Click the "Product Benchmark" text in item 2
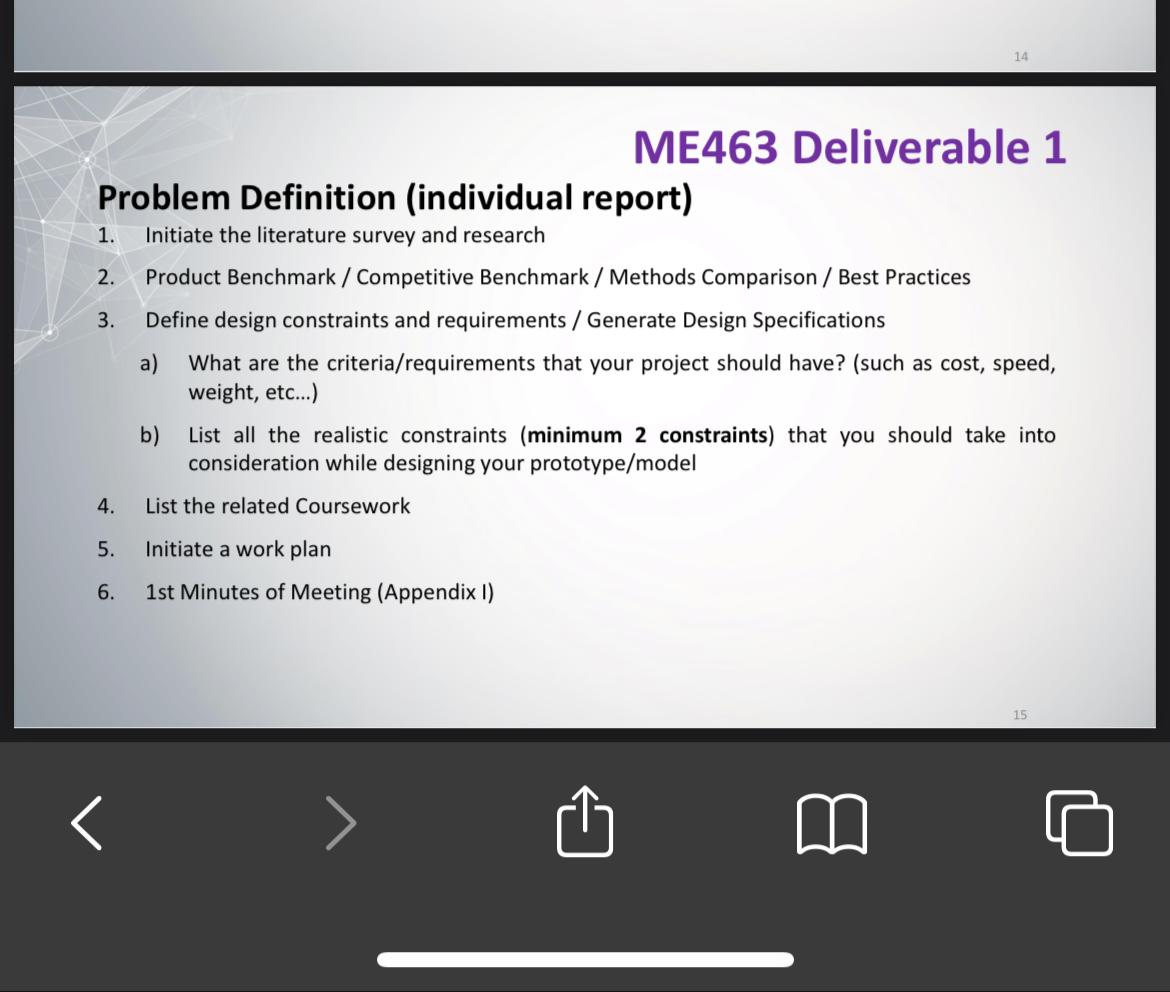 click(x=240, y=277)
